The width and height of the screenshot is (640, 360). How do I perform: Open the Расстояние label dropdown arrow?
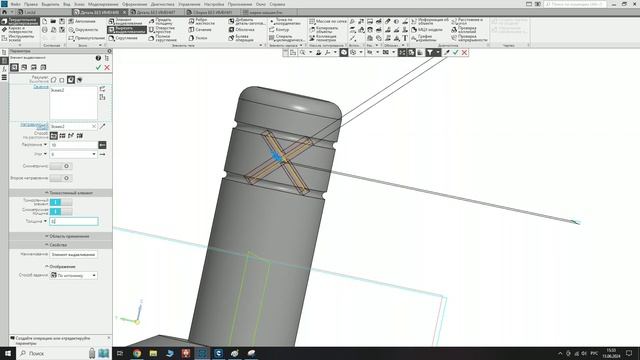click(45, 144)
